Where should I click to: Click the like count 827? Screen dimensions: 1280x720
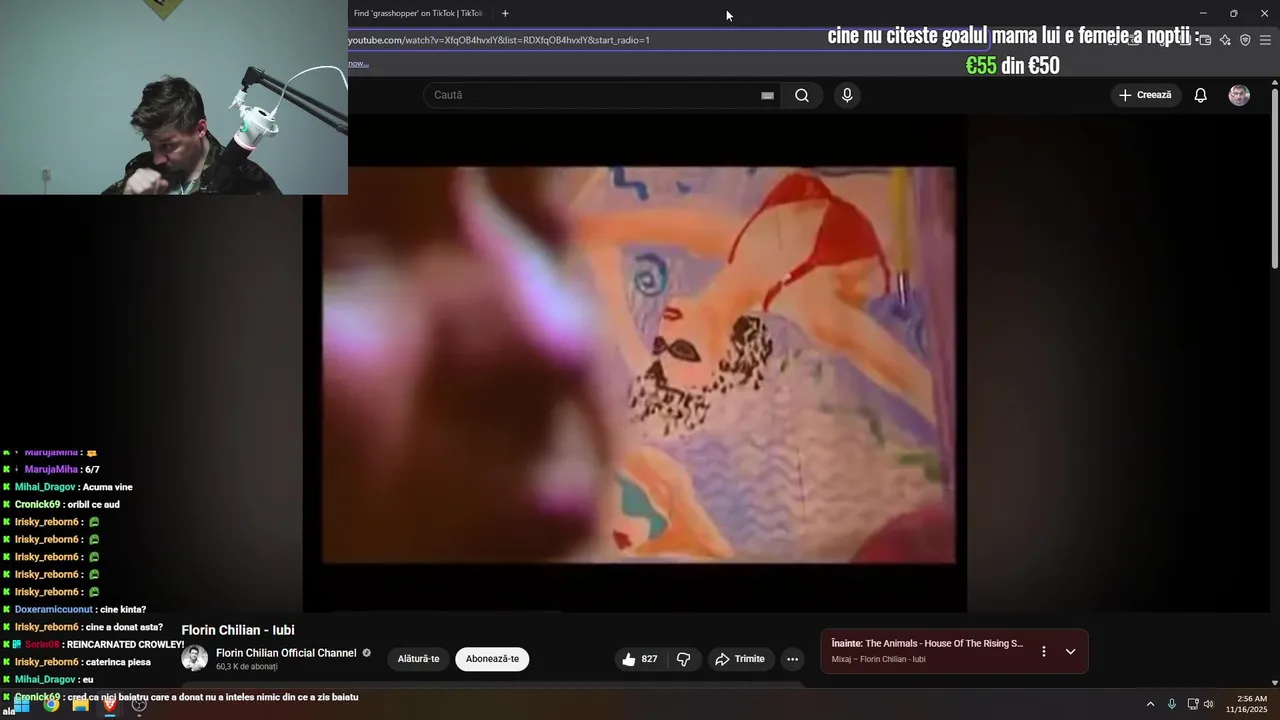point(649,659)
